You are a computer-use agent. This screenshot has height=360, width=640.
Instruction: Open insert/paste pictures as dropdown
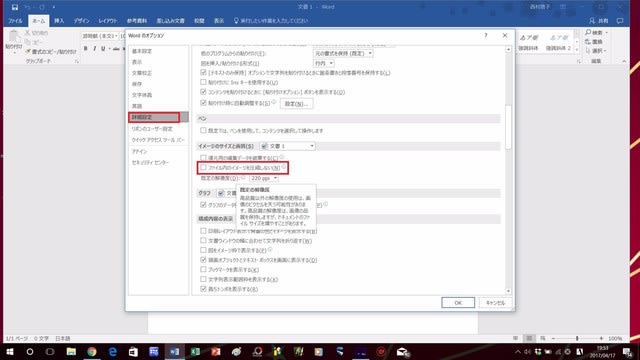(x=324, y=63)
